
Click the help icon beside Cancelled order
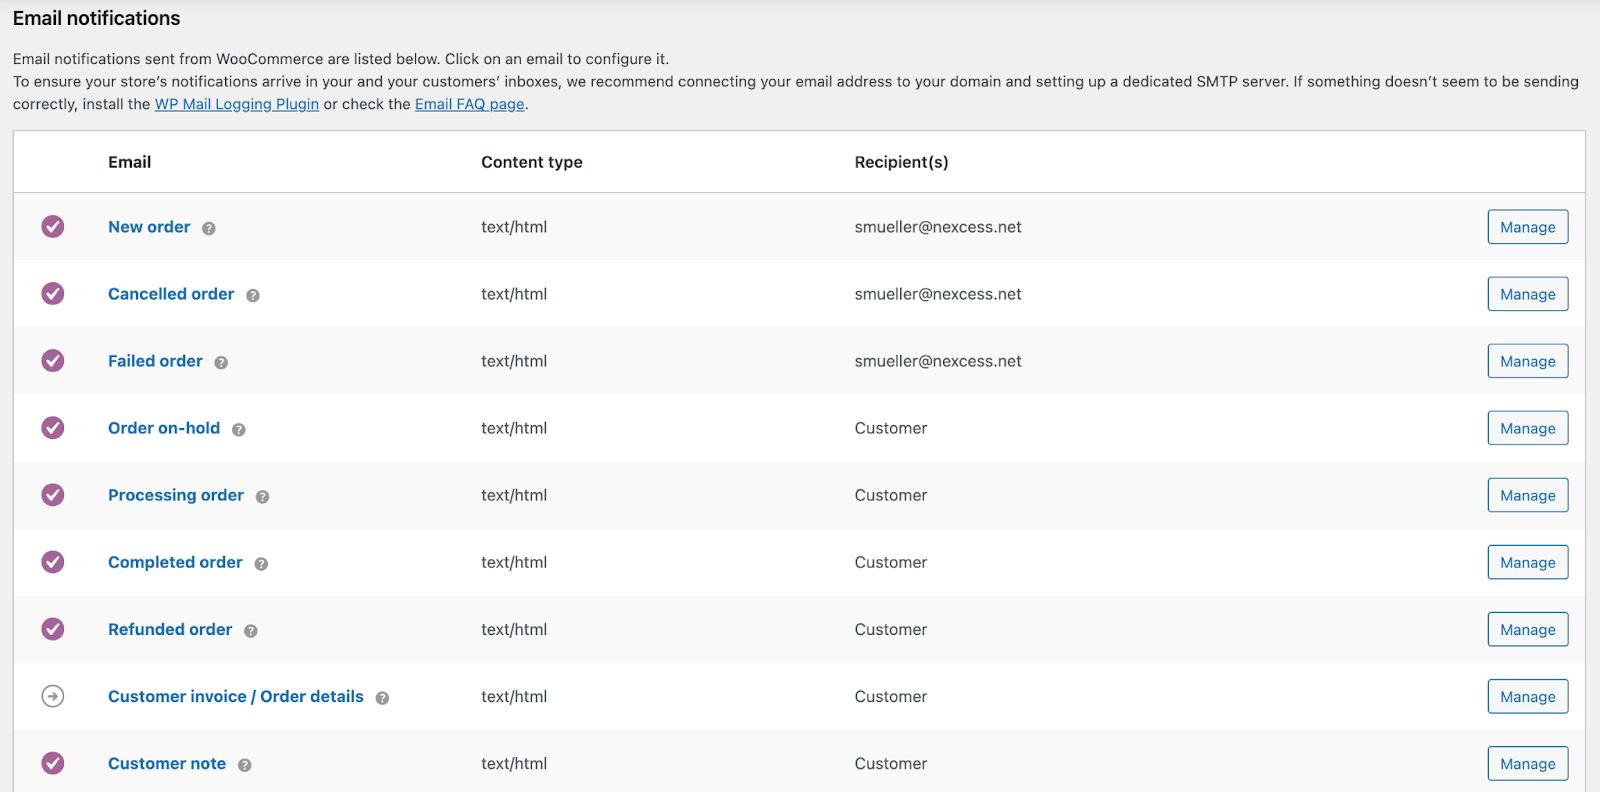pyautogui.click(x=253, y=295)
